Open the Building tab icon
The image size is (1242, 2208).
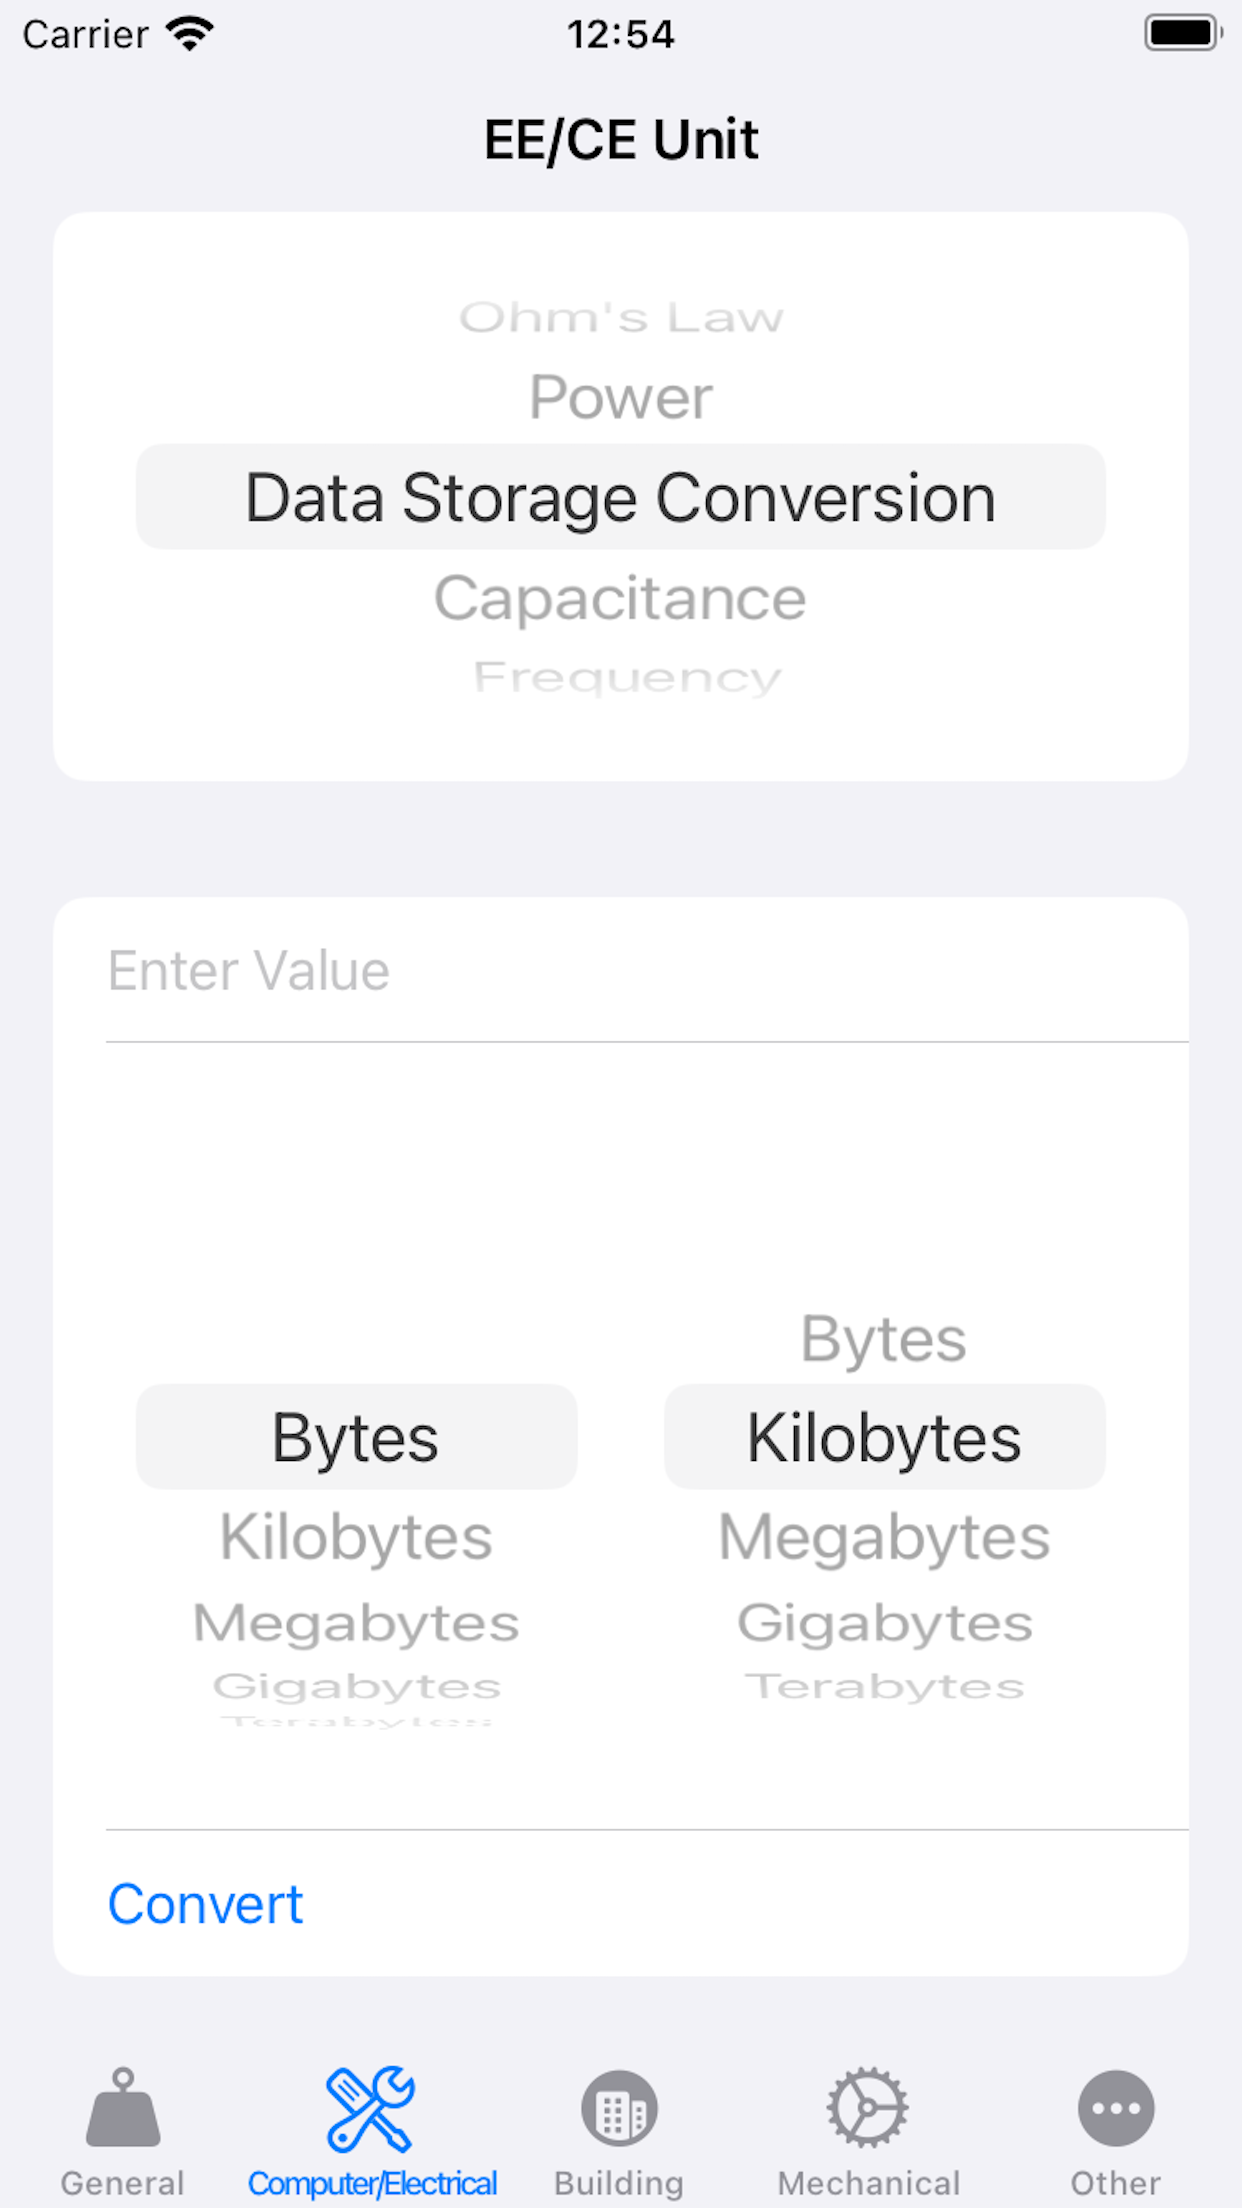(x=619, y=2108)
